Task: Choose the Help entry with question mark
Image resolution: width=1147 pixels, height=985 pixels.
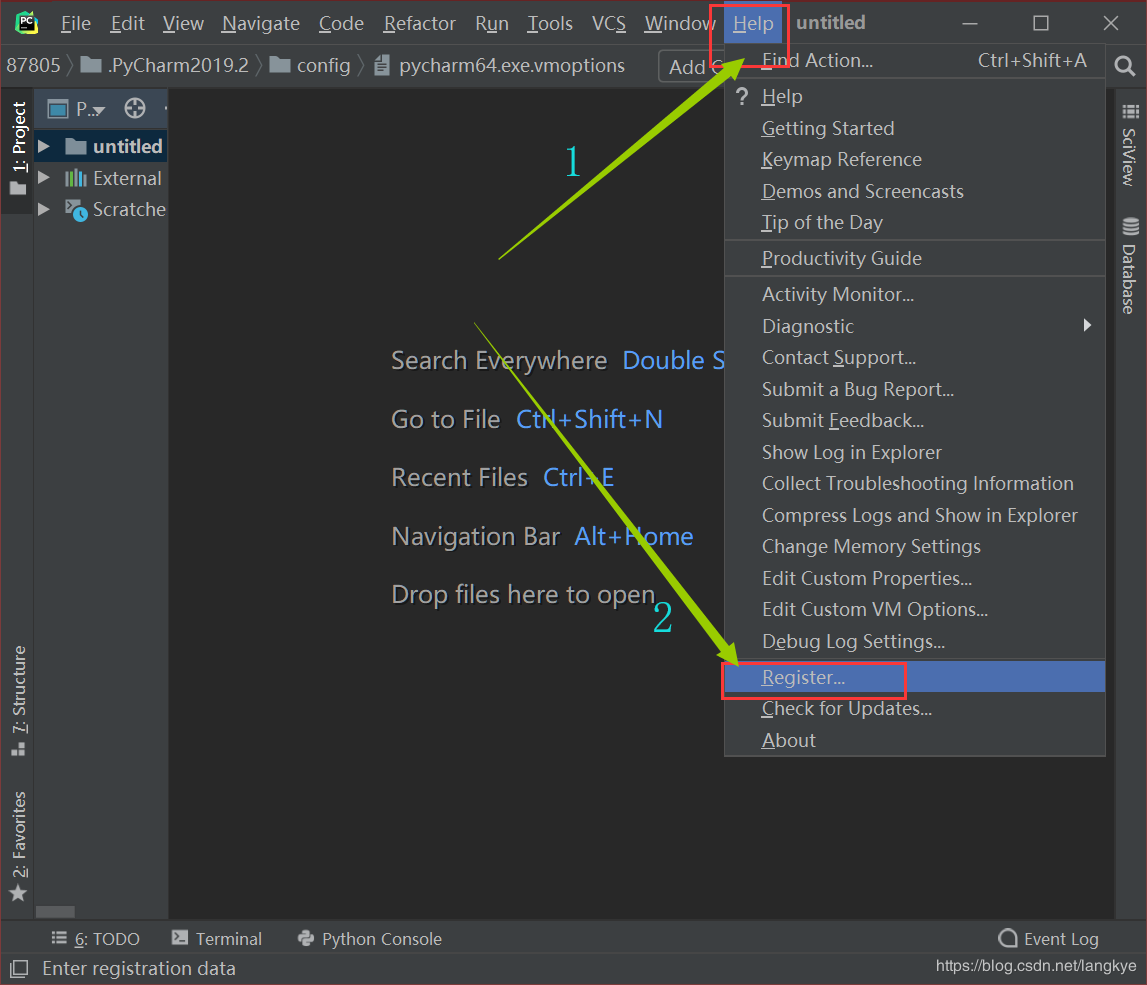Action: [x=914, y=97]
